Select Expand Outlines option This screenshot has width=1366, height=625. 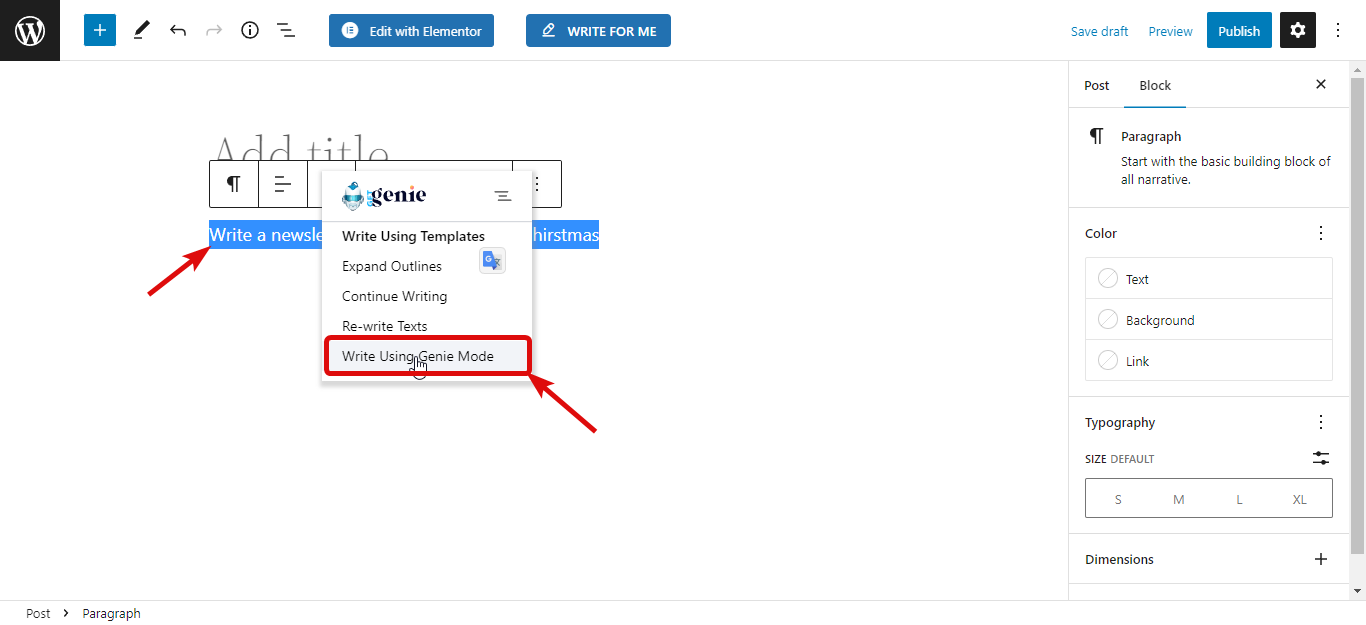pos(392,266)
